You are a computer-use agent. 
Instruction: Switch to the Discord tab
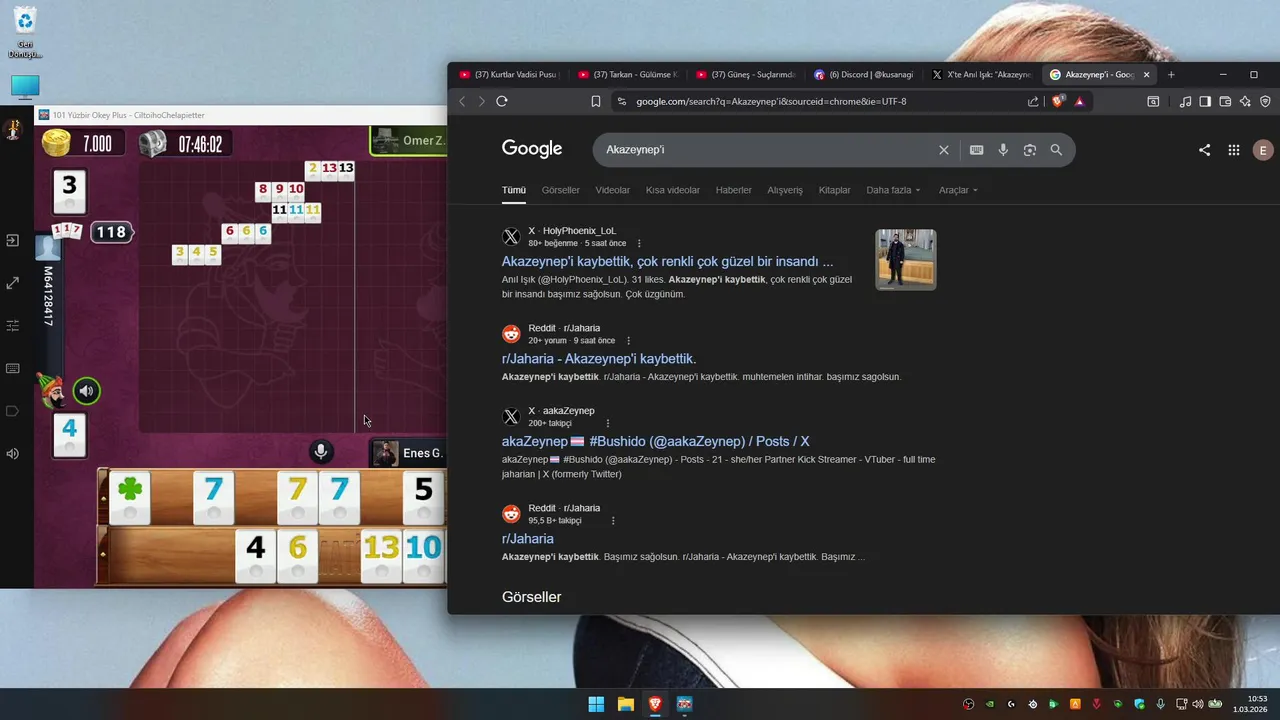pos(864,74)
